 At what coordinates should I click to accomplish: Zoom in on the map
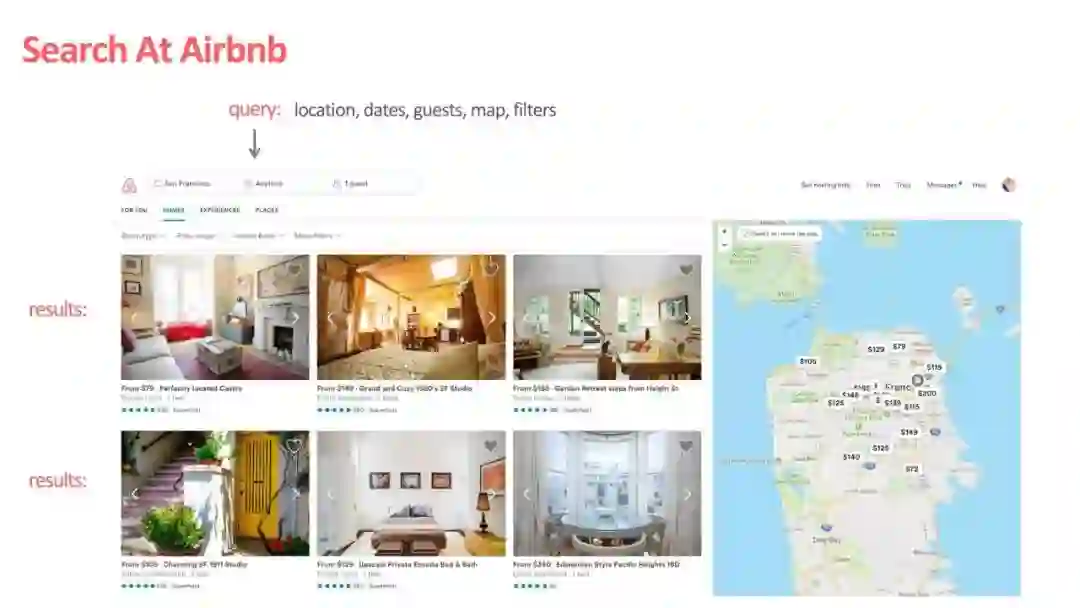pos(724,231)
